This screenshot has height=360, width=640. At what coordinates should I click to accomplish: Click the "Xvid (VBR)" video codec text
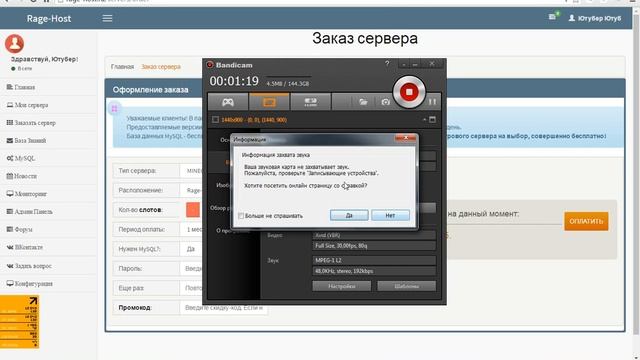tap(327, 236)
